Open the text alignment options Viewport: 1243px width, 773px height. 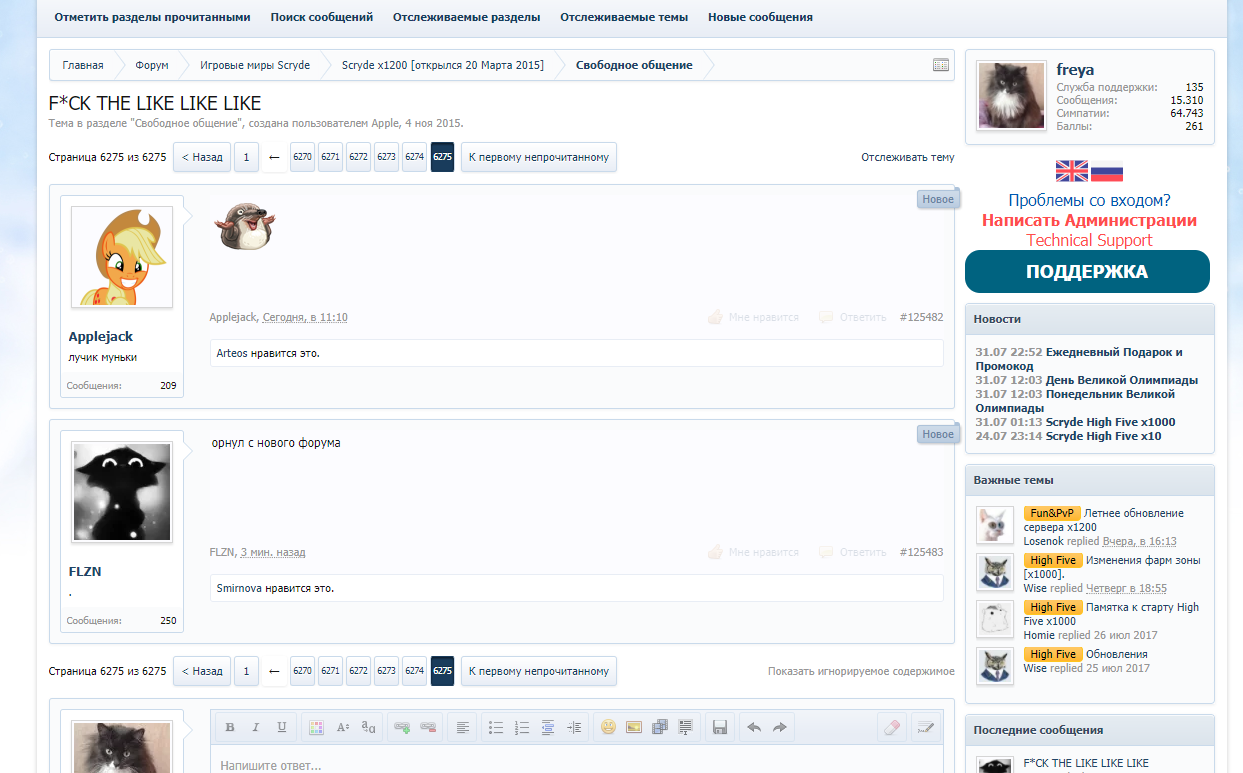point(462,727)
